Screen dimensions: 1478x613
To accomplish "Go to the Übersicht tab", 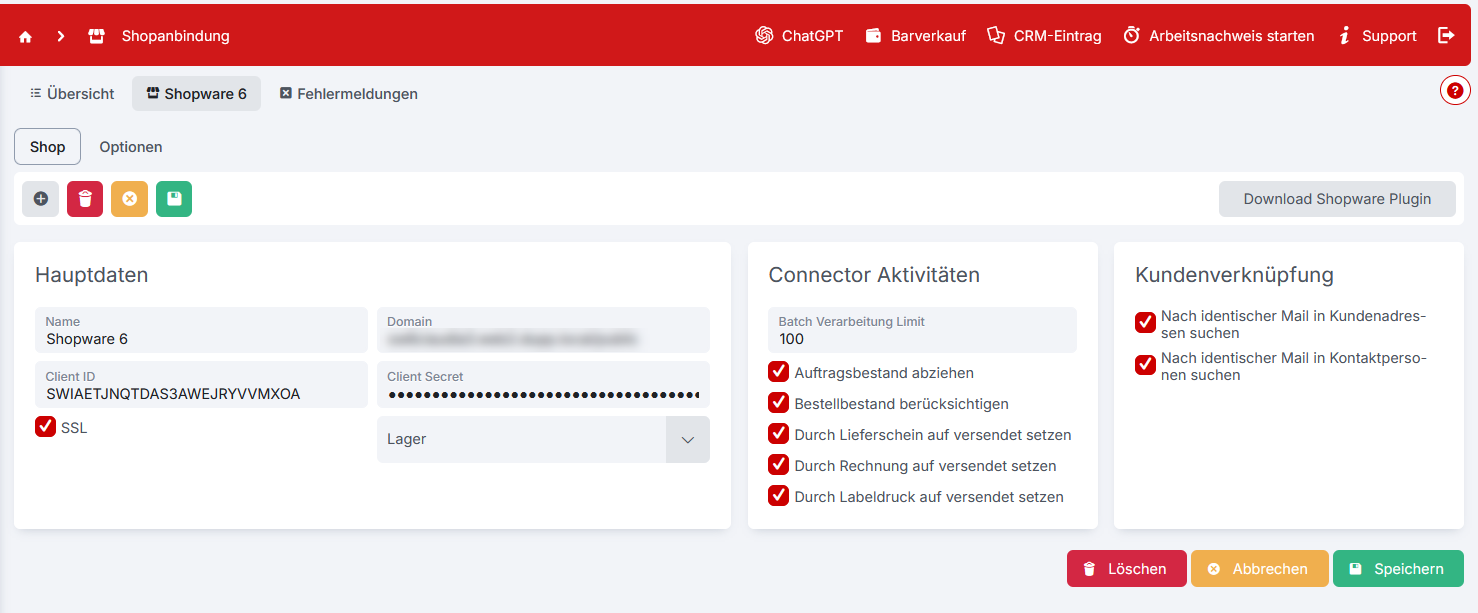I will pos(72,94).
